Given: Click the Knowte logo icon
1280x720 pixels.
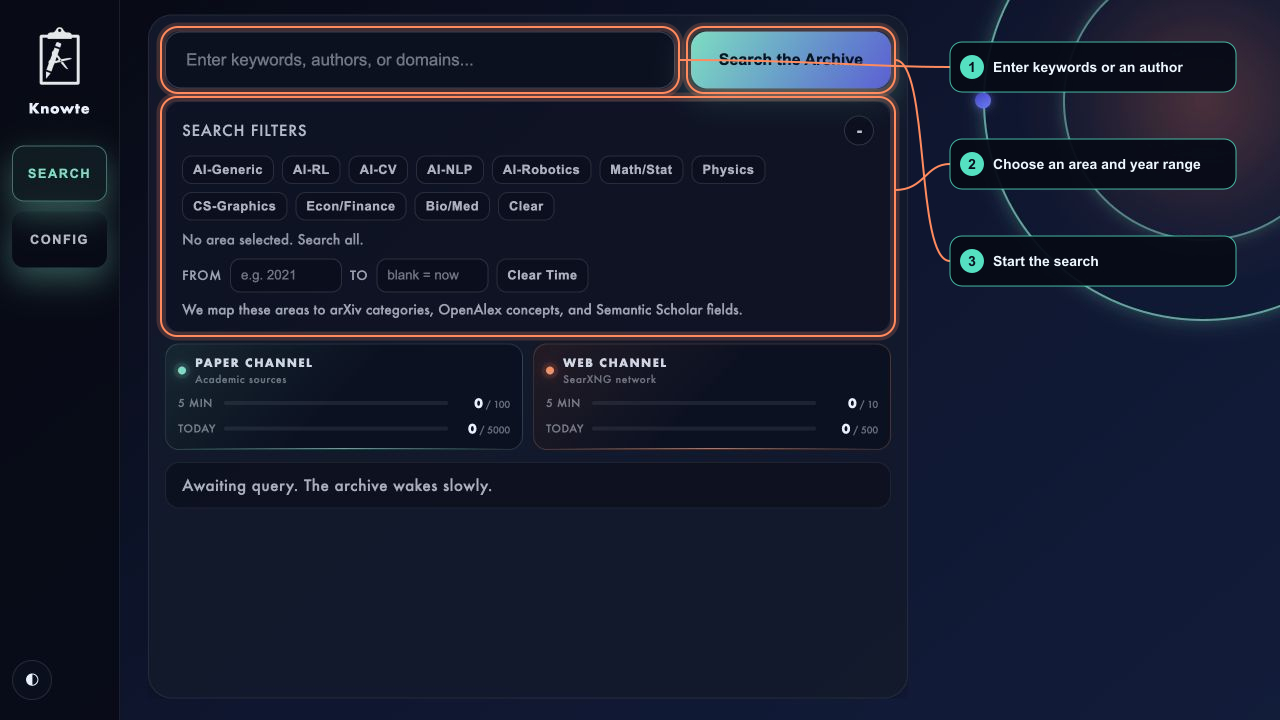Looking at the screenshot, I should (59, 57).
